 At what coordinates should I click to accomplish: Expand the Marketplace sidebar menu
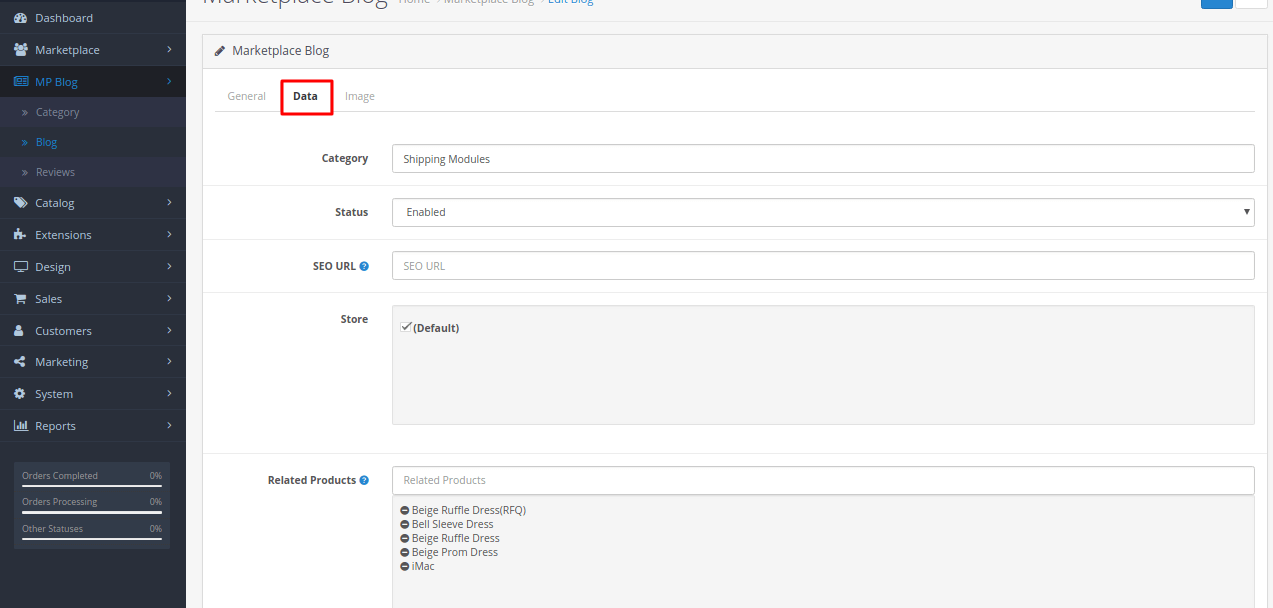[92, 50]
